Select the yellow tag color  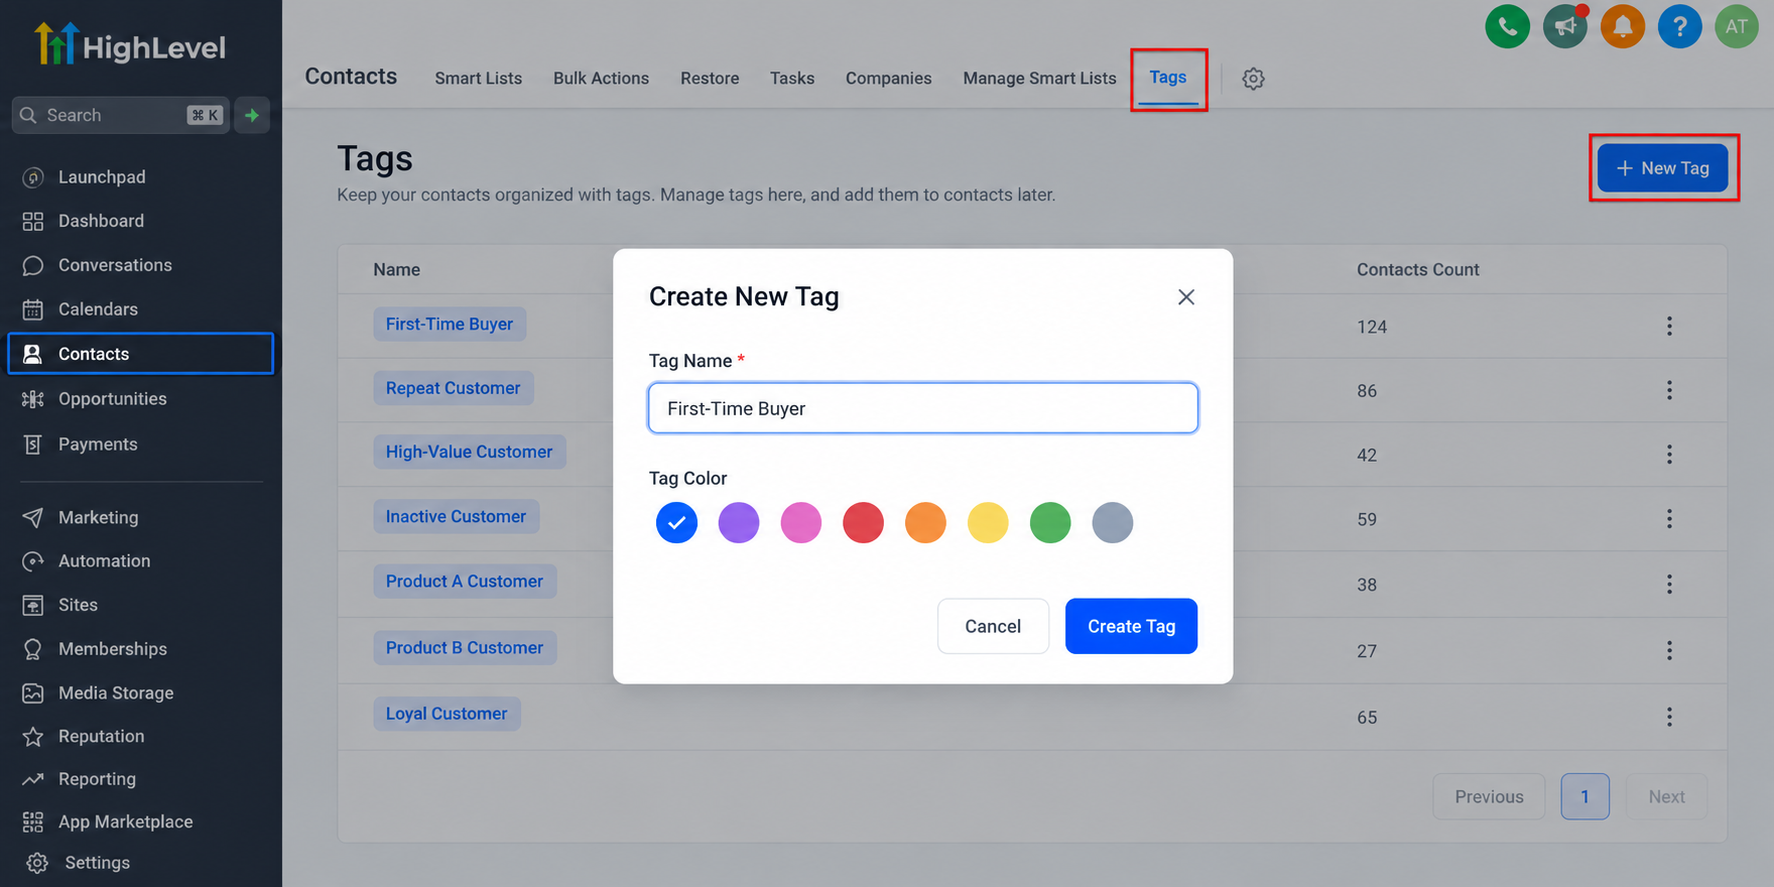[988, 522]
